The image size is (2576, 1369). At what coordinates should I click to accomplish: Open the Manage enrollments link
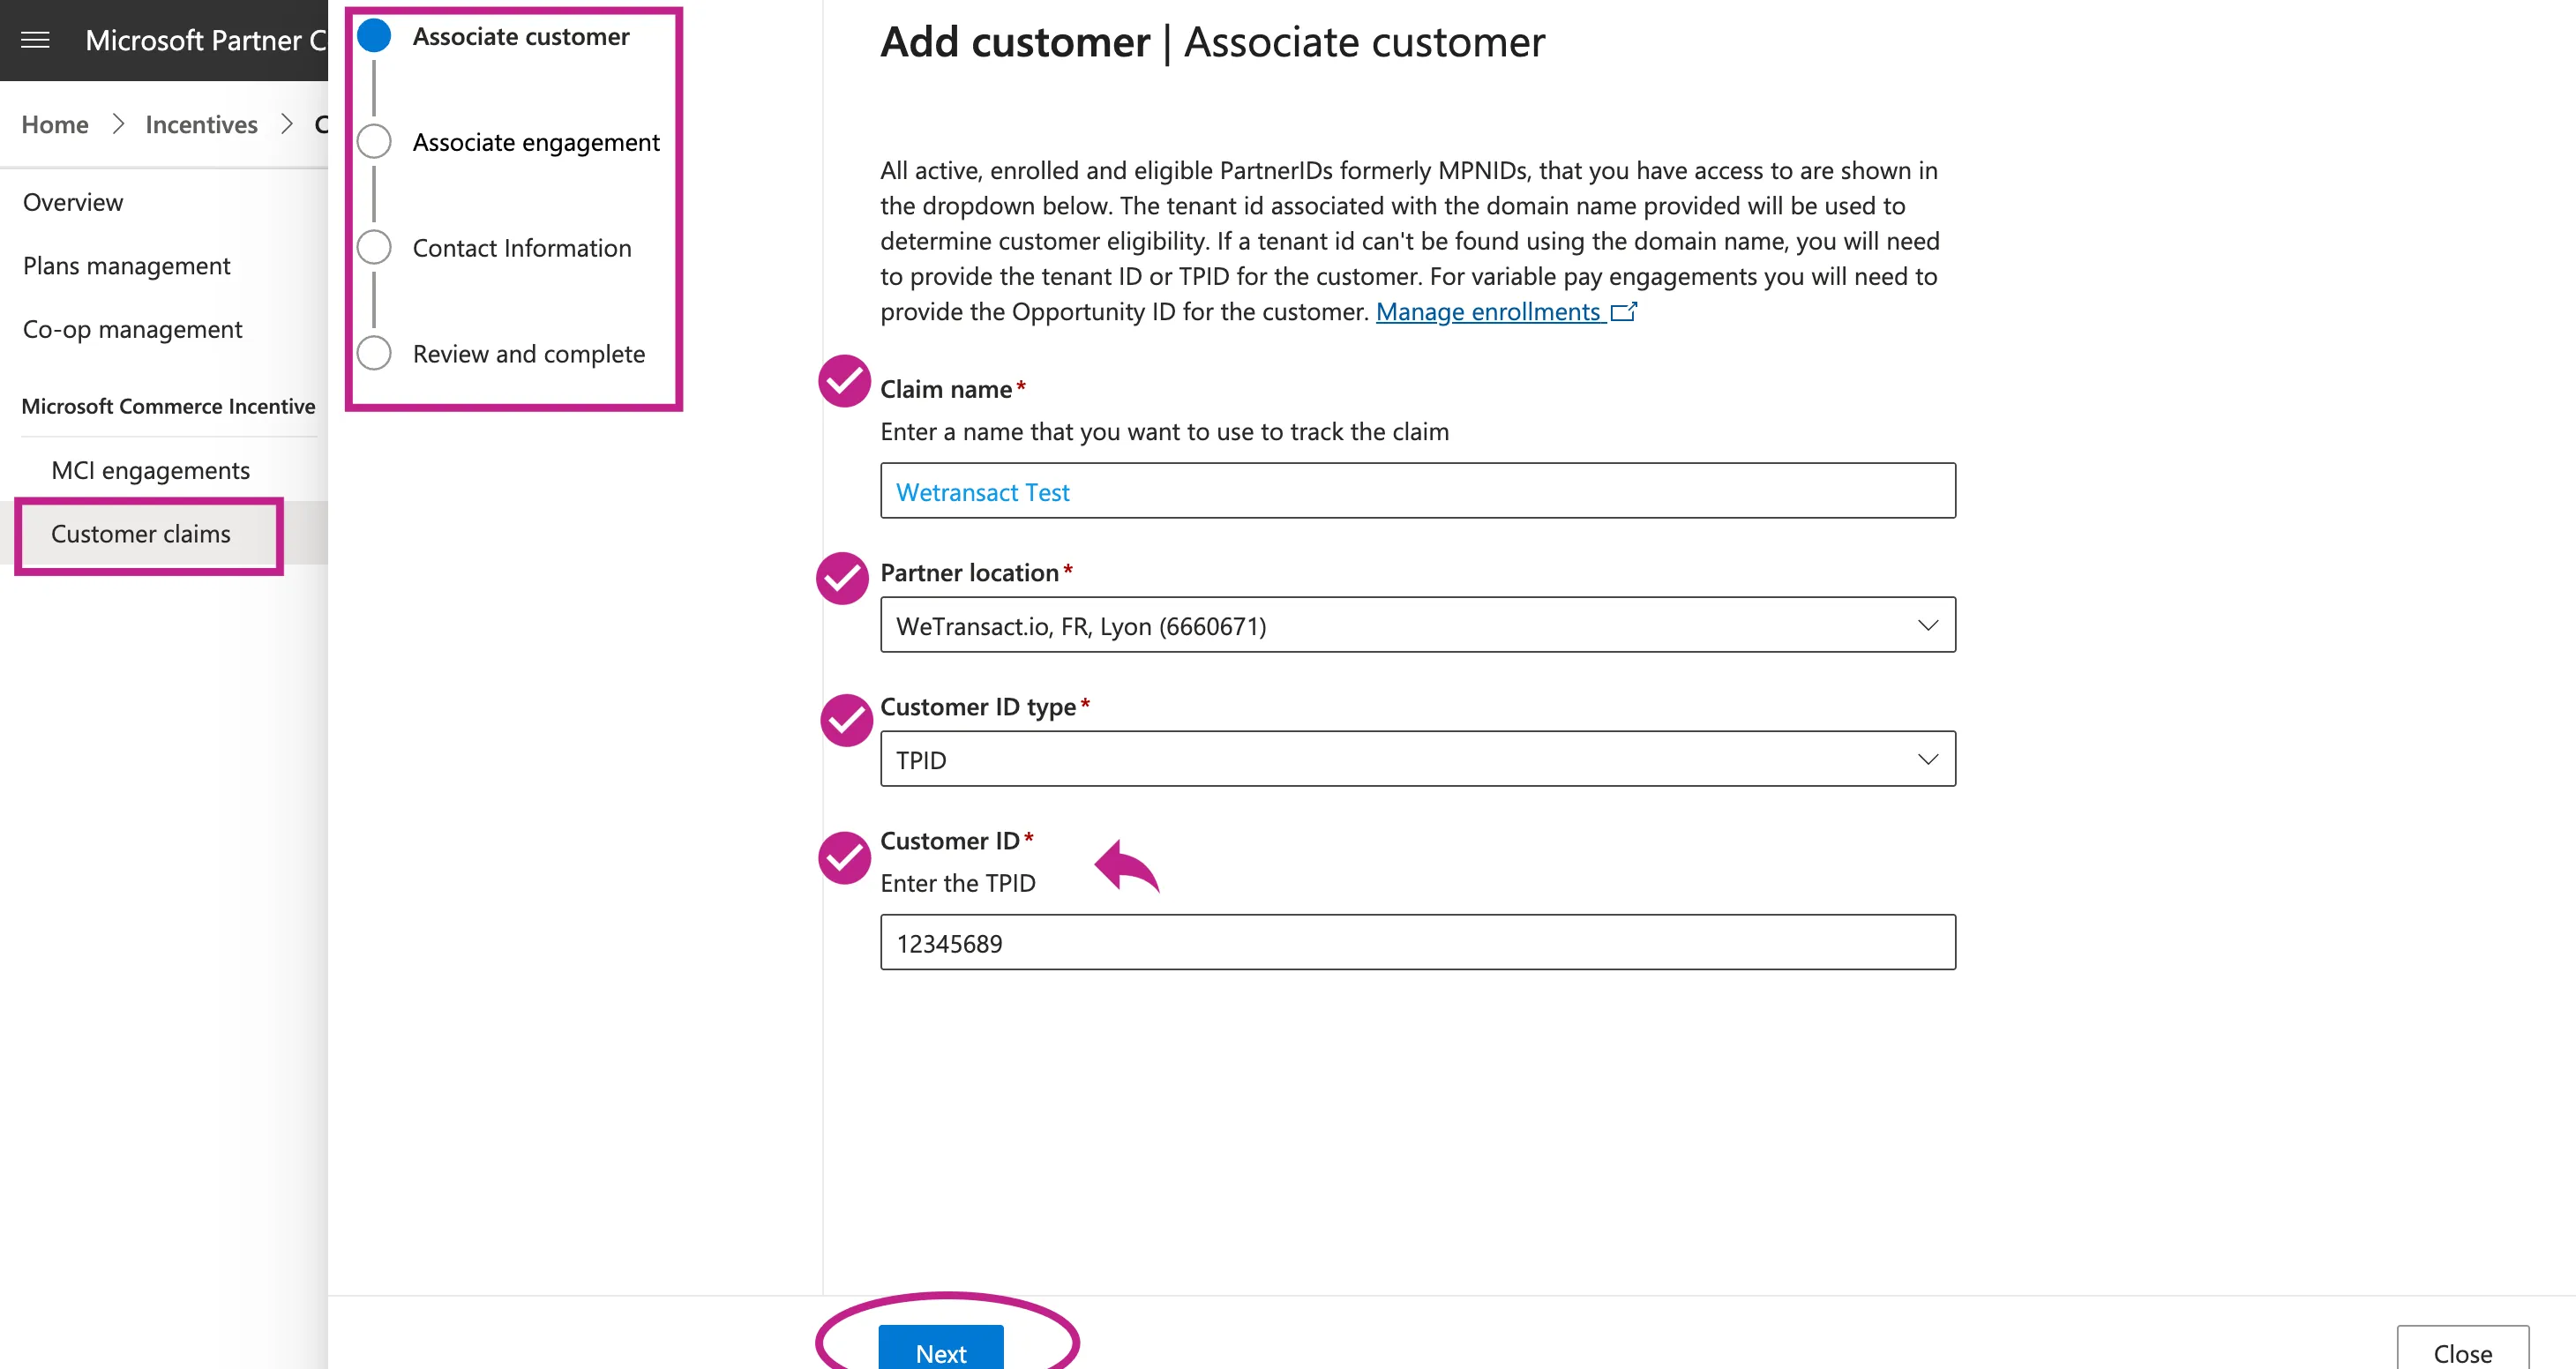point(1487,312)
